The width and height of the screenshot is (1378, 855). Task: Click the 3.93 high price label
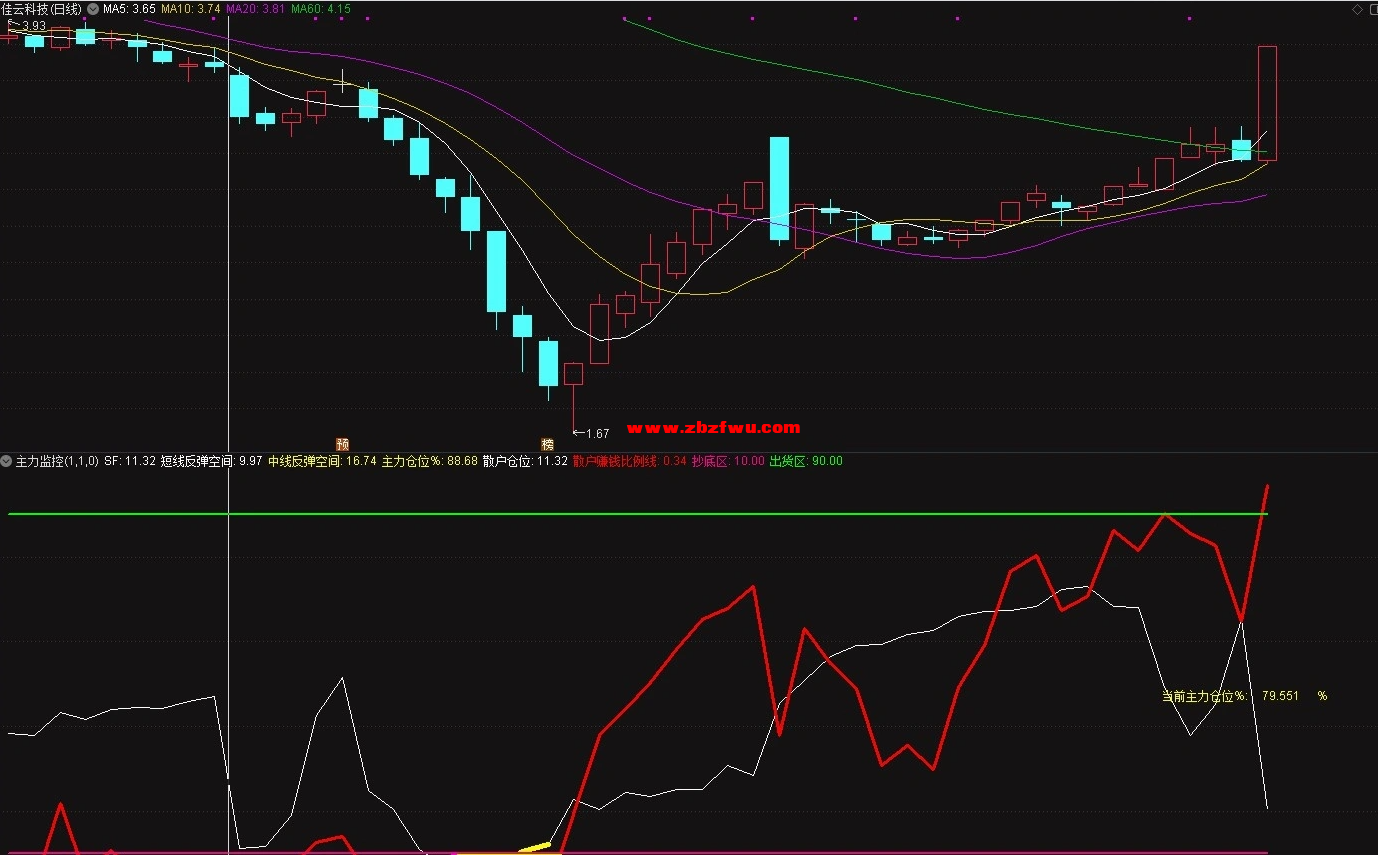[34, 26]
